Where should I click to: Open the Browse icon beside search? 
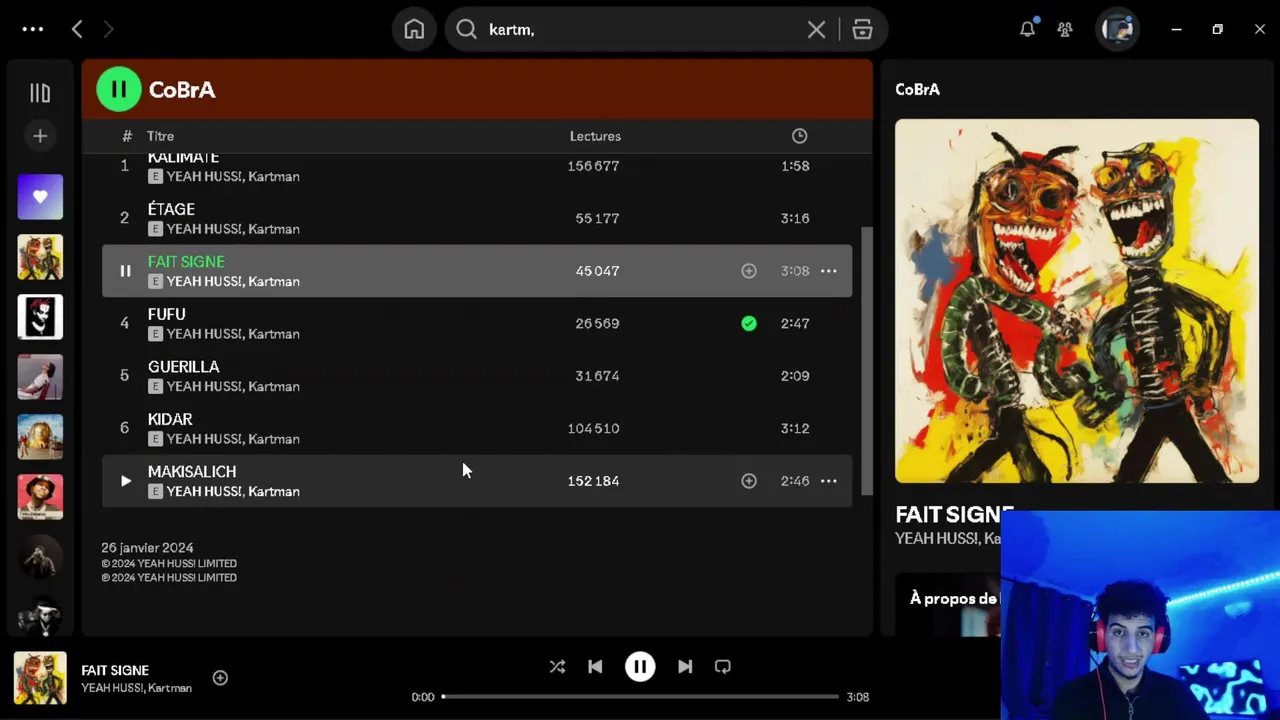coord(862,29)
